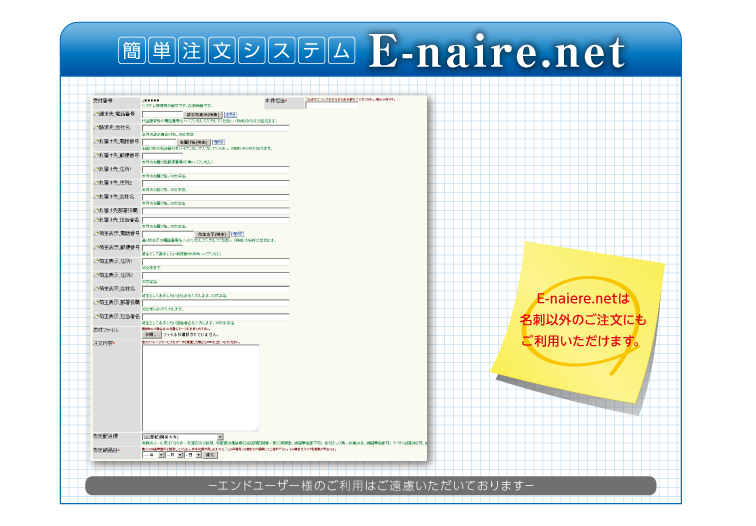Open the month dropdown for 指定納品日
The width and height of the screenshot is (756, 526).
pos(174,455)
